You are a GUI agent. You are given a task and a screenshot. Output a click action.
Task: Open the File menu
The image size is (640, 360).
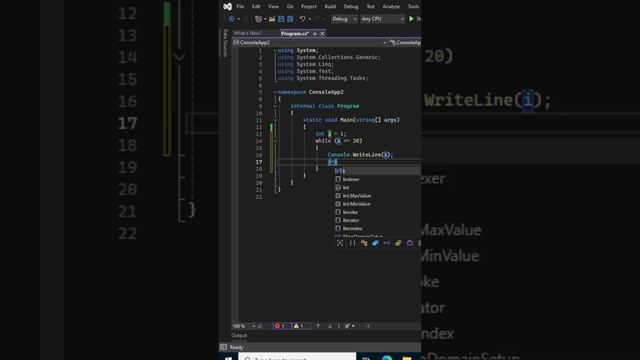240,7
